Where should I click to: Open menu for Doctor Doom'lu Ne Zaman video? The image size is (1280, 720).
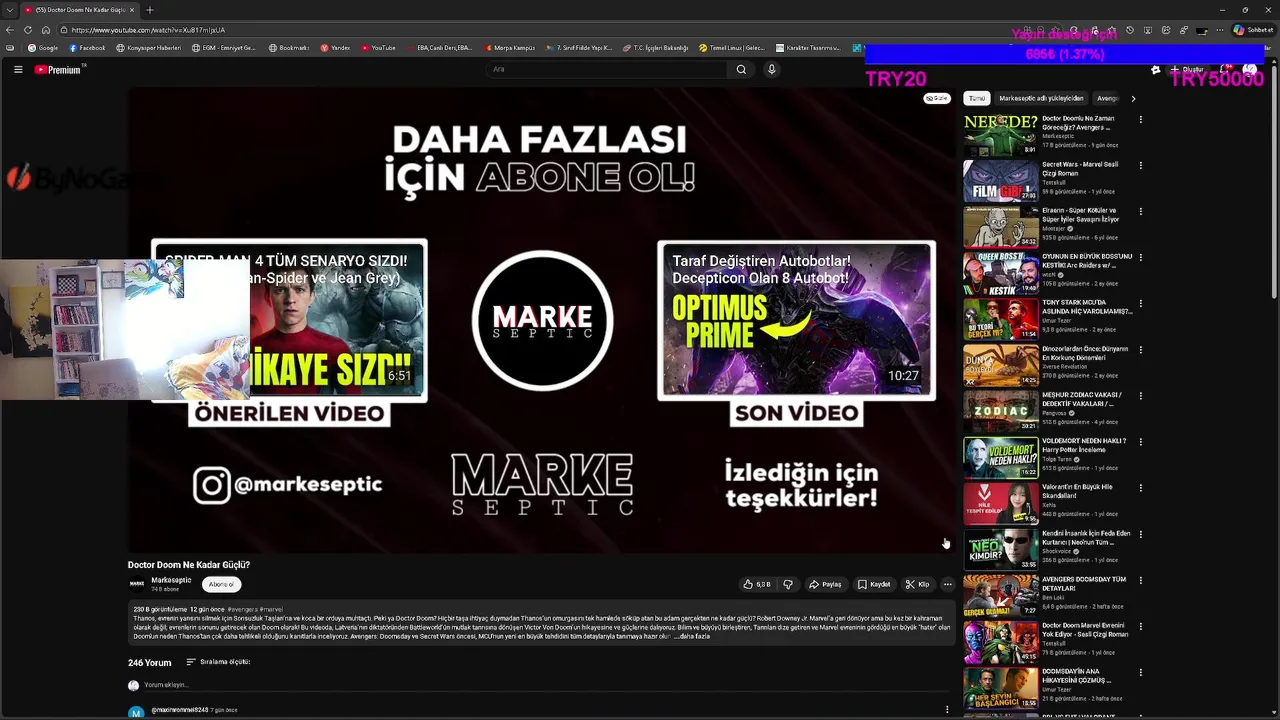tap(1140, 120)
